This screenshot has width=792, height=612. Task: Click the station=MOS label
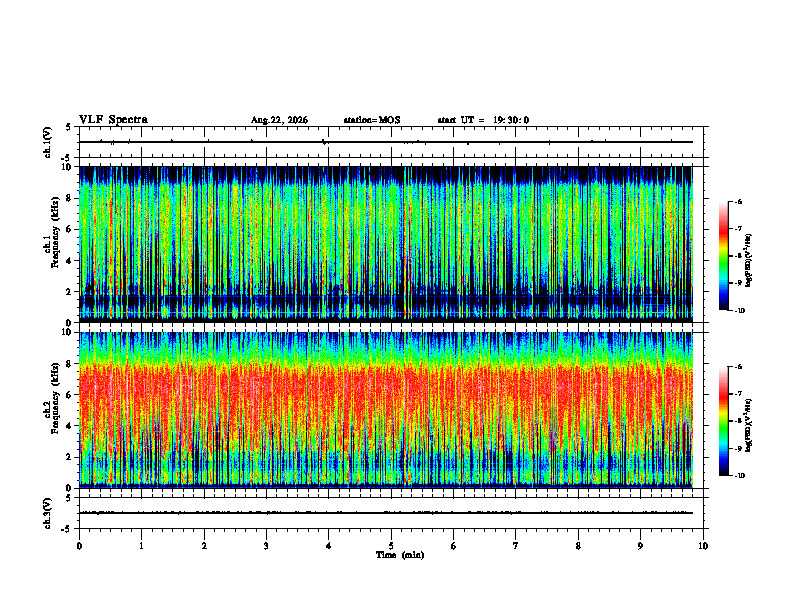[x=372, y=120]
